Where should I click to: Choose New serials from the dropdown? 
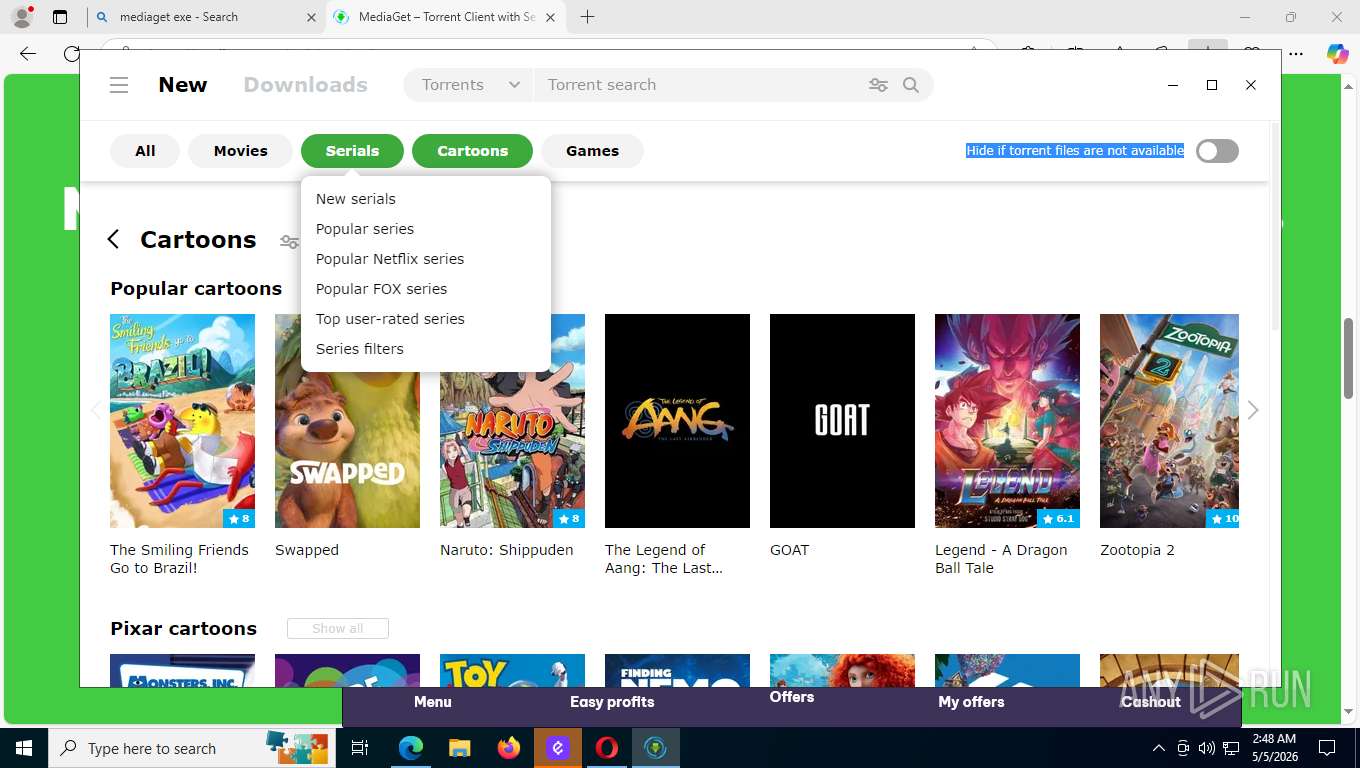tap(425, 199)
